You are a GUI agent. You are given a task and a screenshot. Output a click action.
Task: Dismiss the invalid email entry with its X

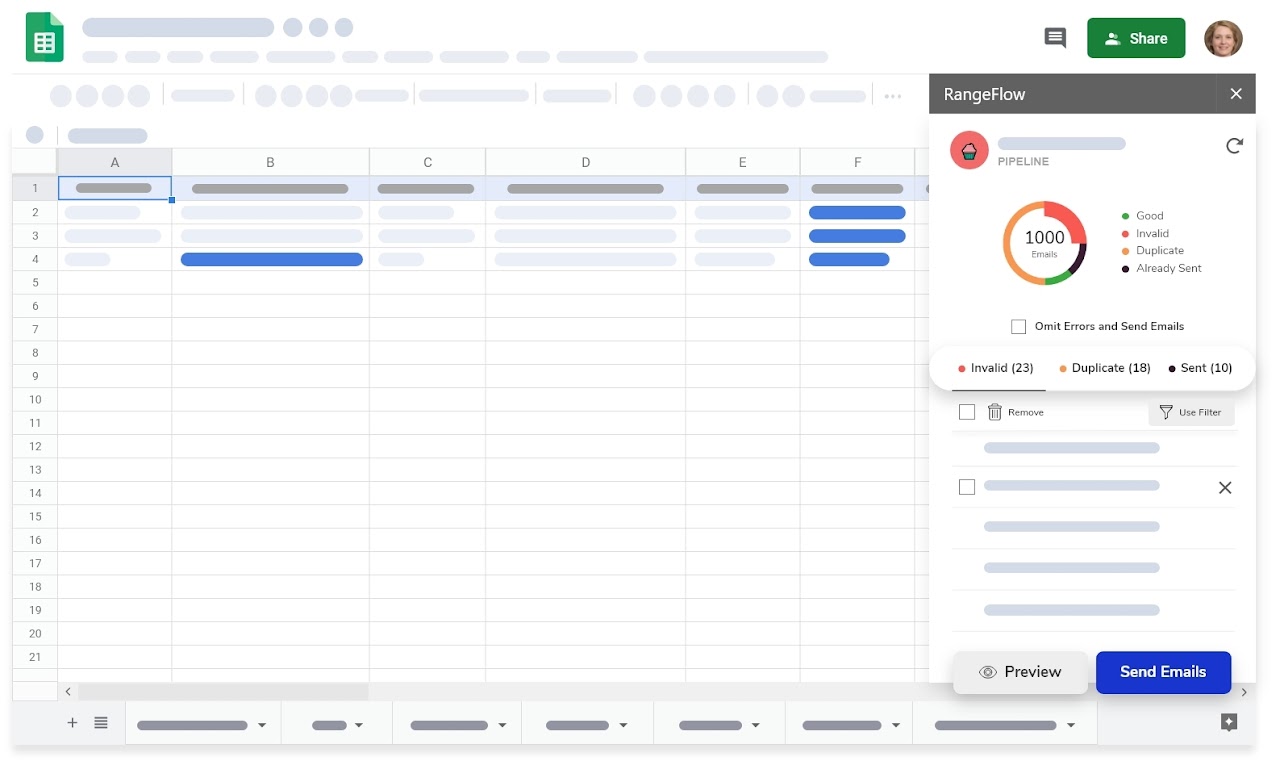click(1225, 487)
